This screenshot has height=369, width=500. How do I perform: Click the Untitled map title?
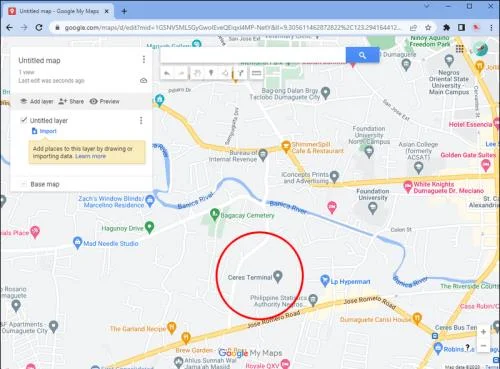coord(39,60)
